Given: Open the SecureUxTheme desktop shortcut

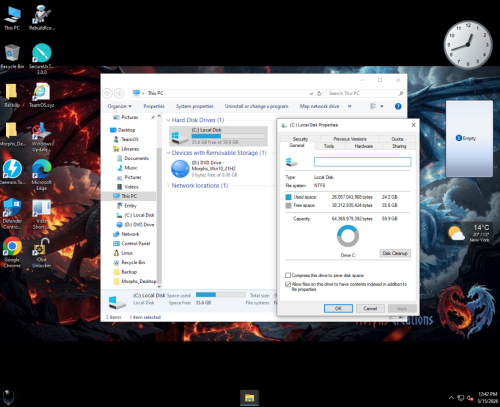Looking at the screenshot, I should point(41,59).
